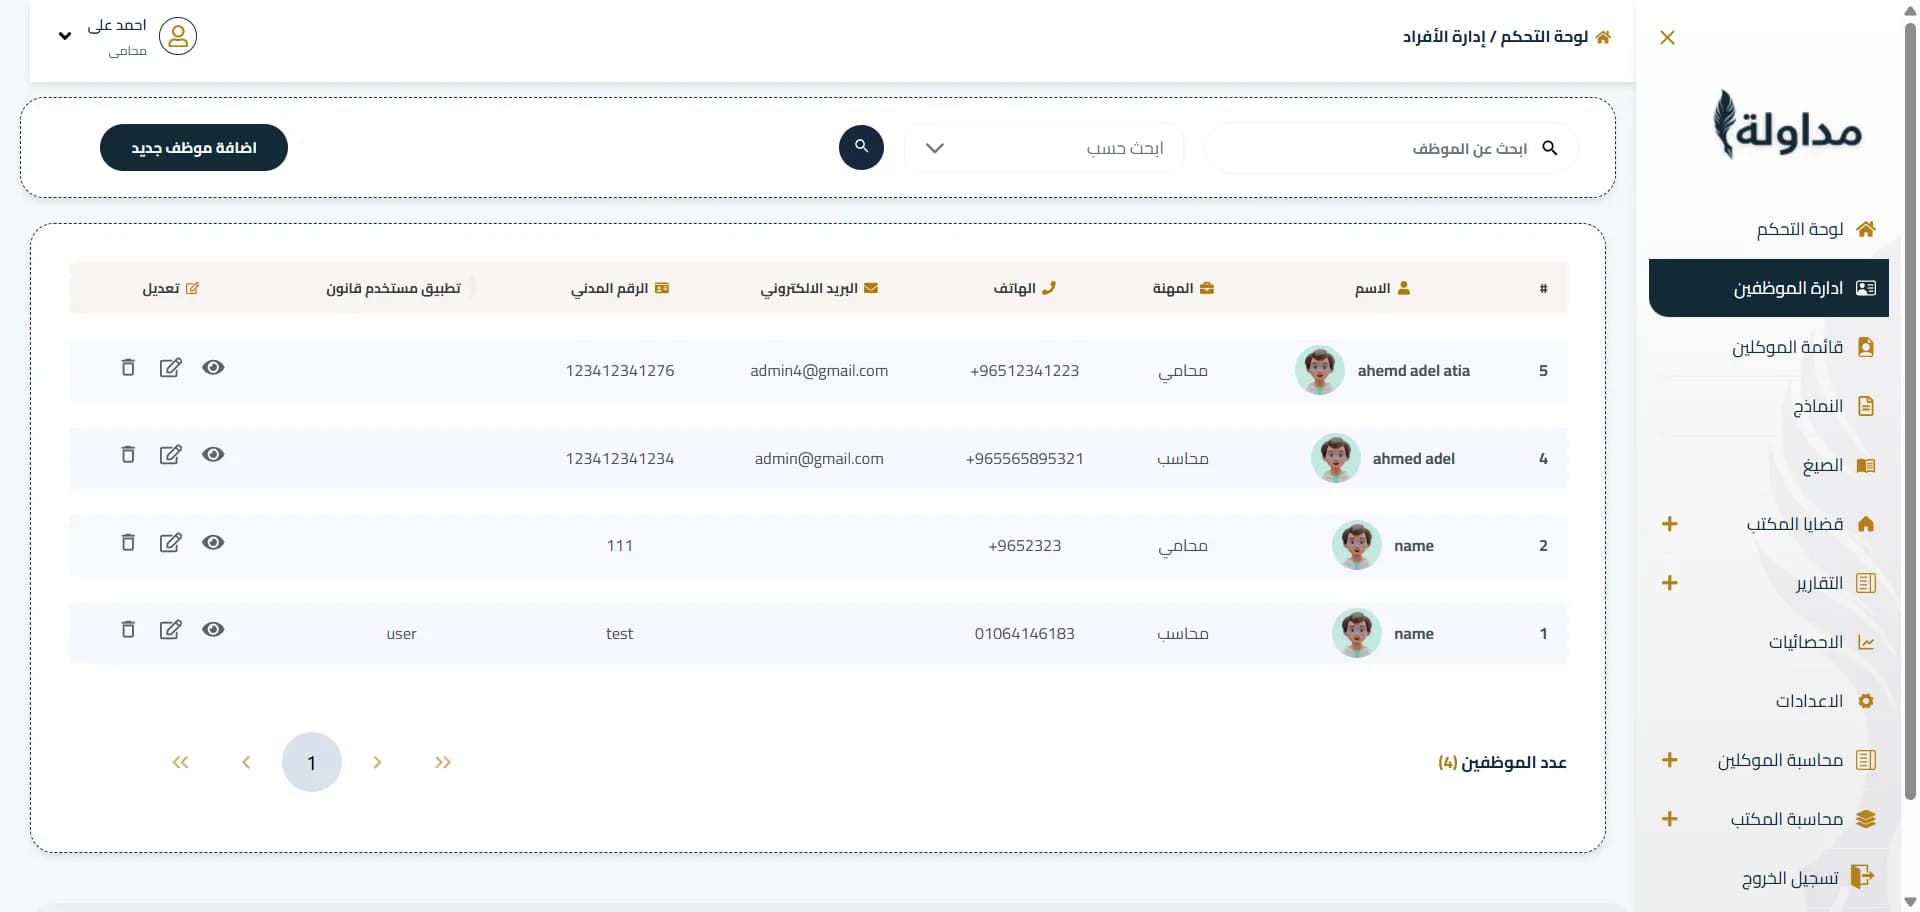The width and height of the screenshot is (1920, 912).
Task: Open قائمة الموكلين from the sidebar
Action: pos(1769,347)
